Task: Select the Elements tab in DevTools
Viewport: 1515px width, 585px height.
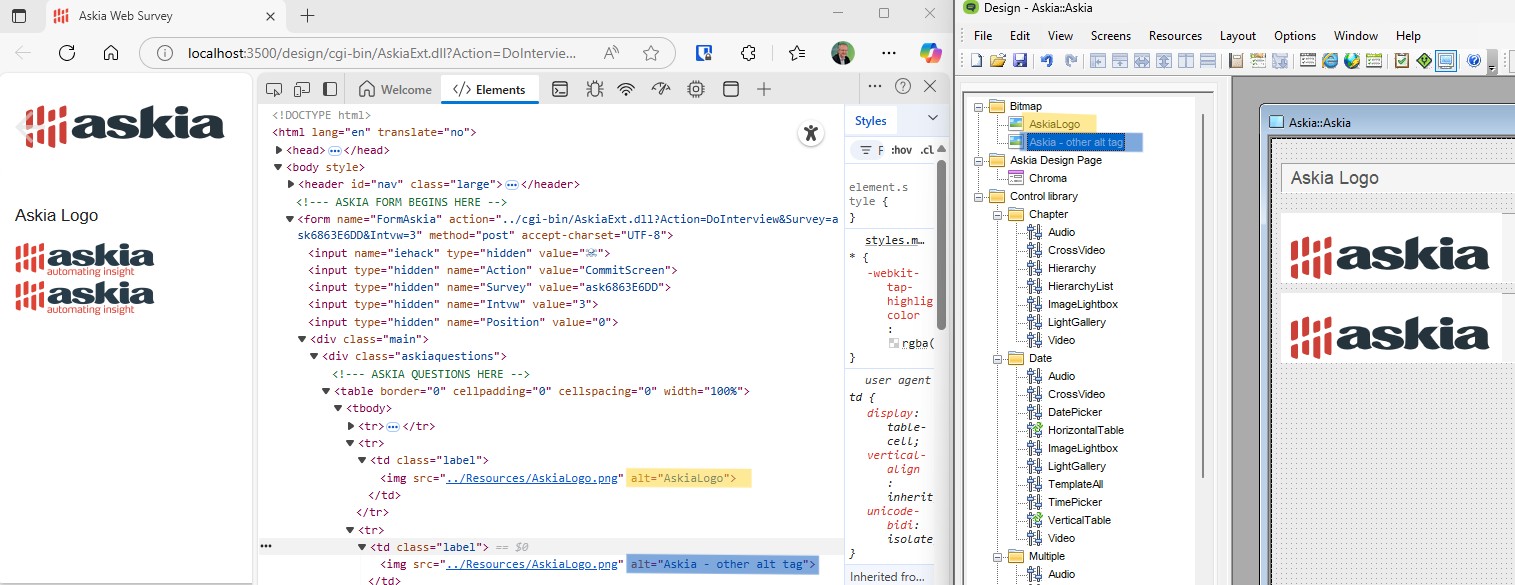Action: pos(490,89)
